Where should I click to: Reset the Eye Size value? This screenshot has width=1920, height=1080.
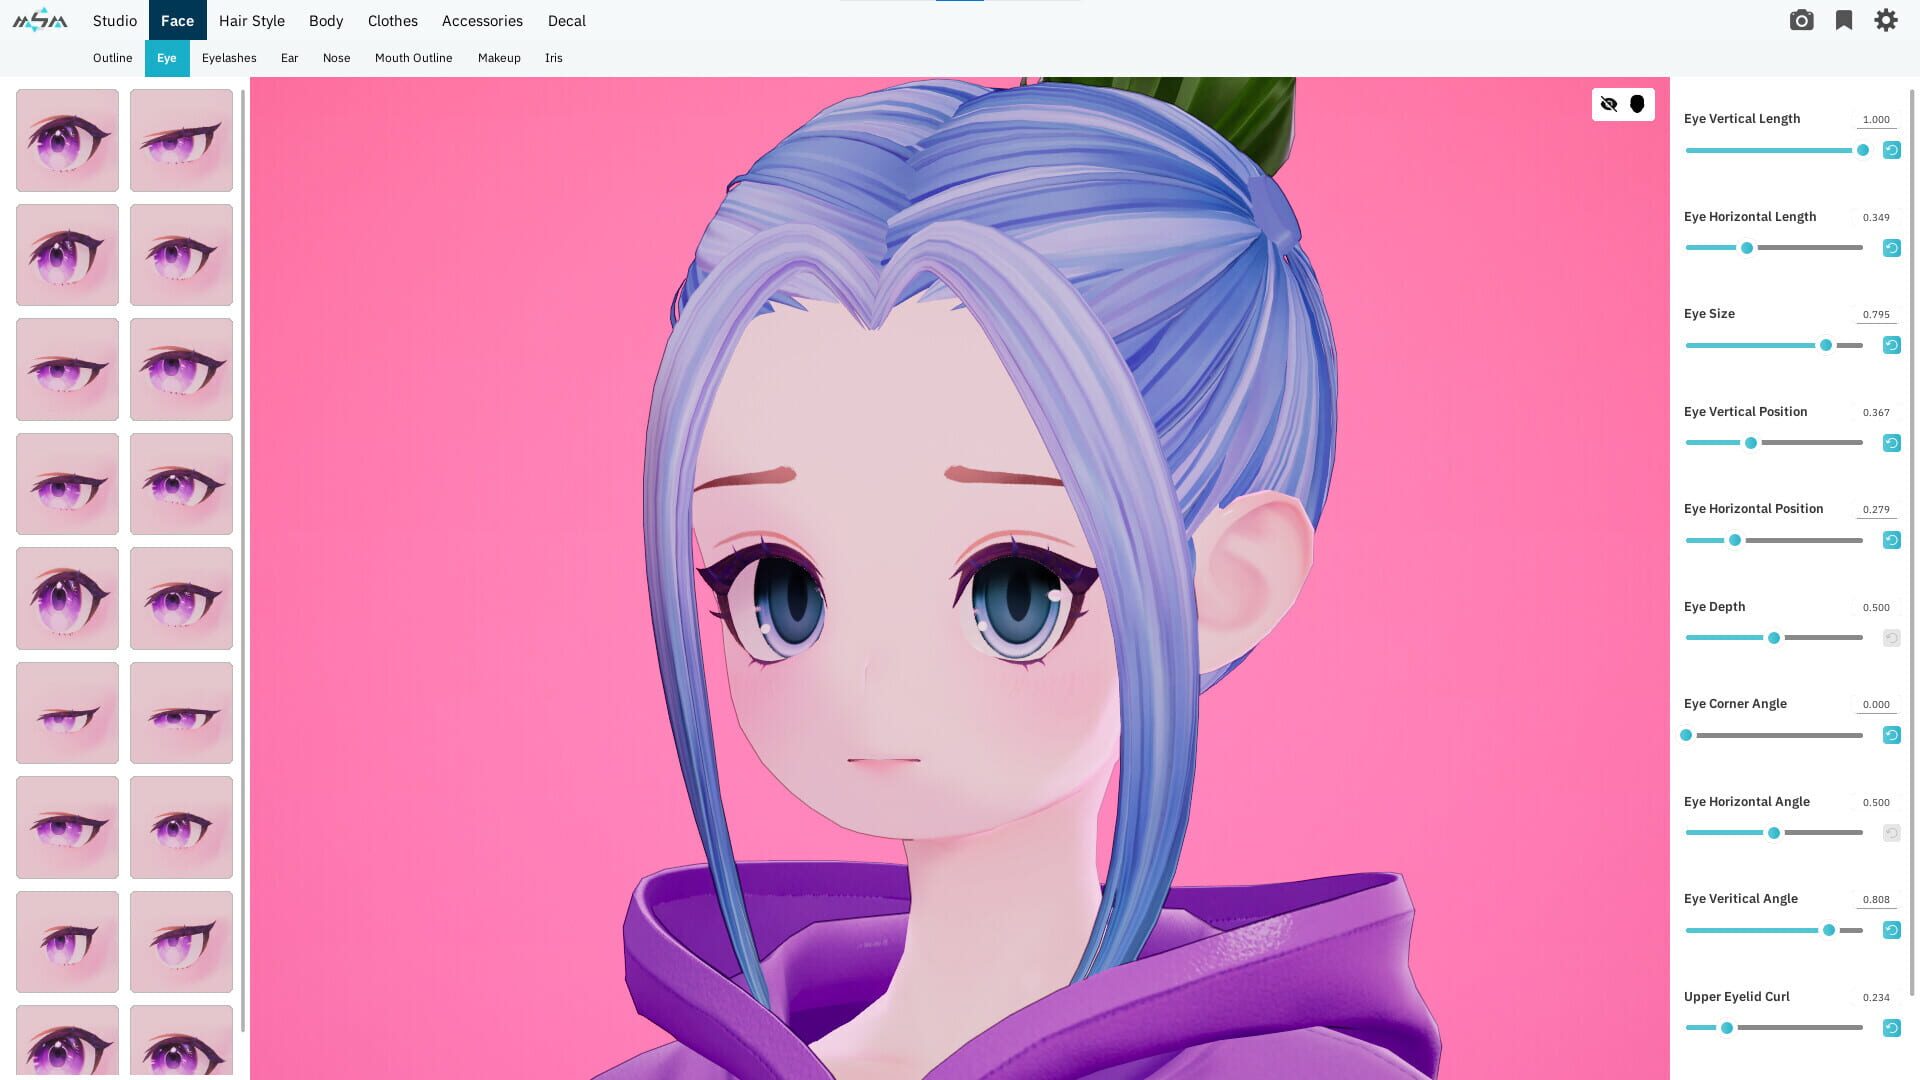pyautogui.click(x=1891, y=344)
